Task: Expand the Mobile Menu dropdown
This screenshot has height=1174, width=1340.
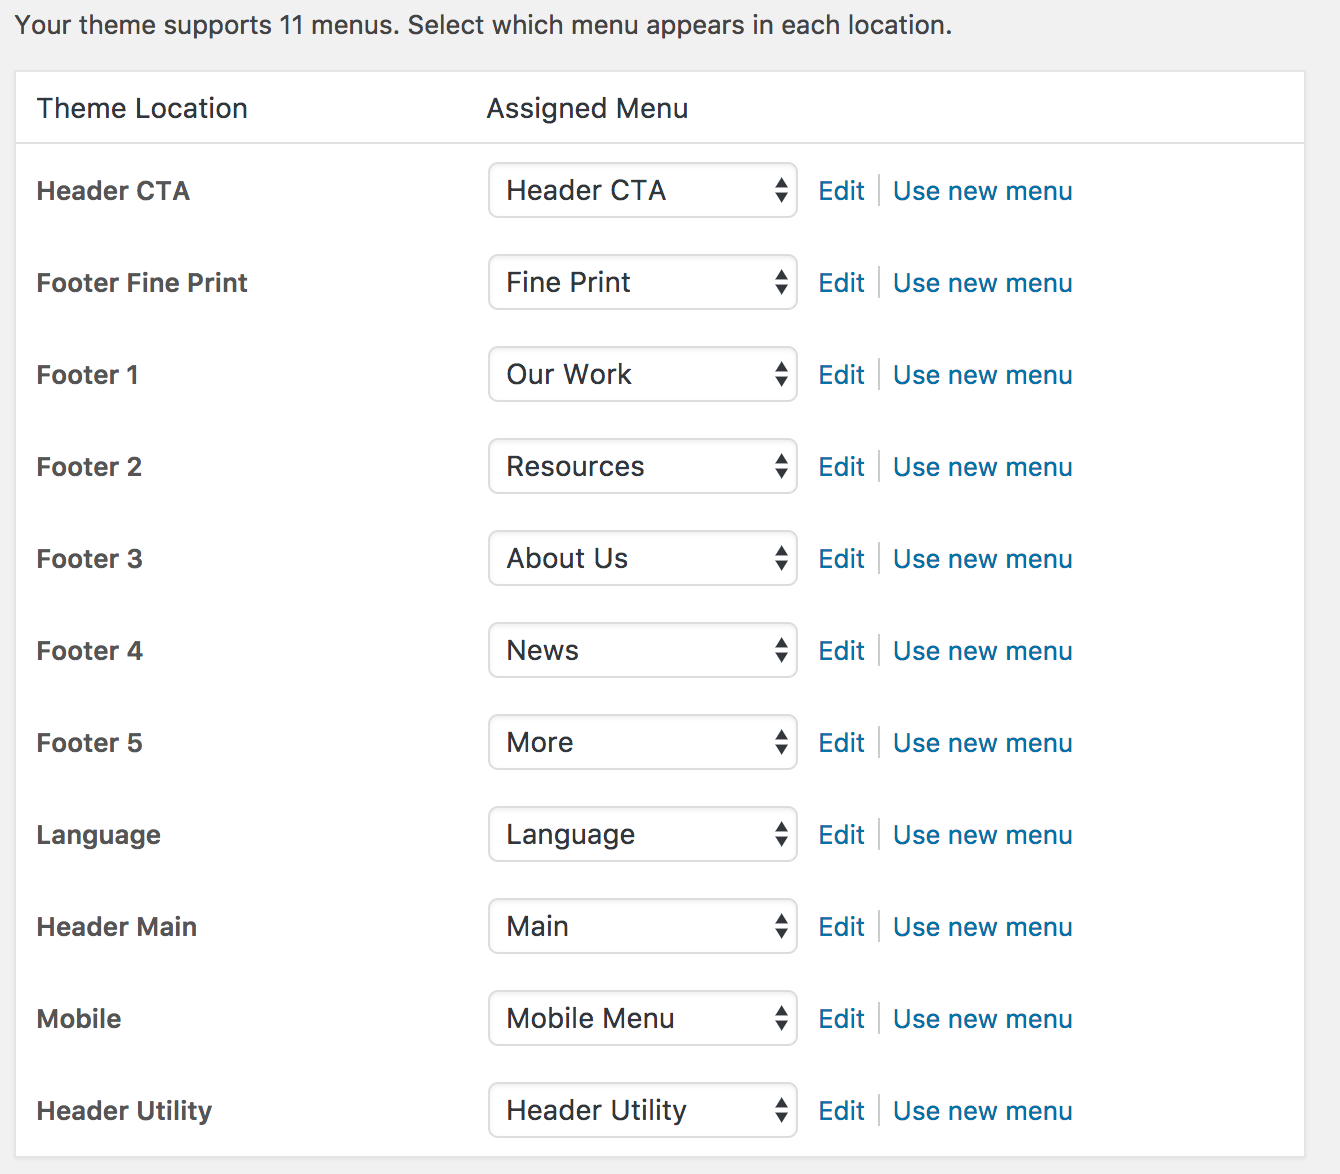Action: [x=643, y=1018]
